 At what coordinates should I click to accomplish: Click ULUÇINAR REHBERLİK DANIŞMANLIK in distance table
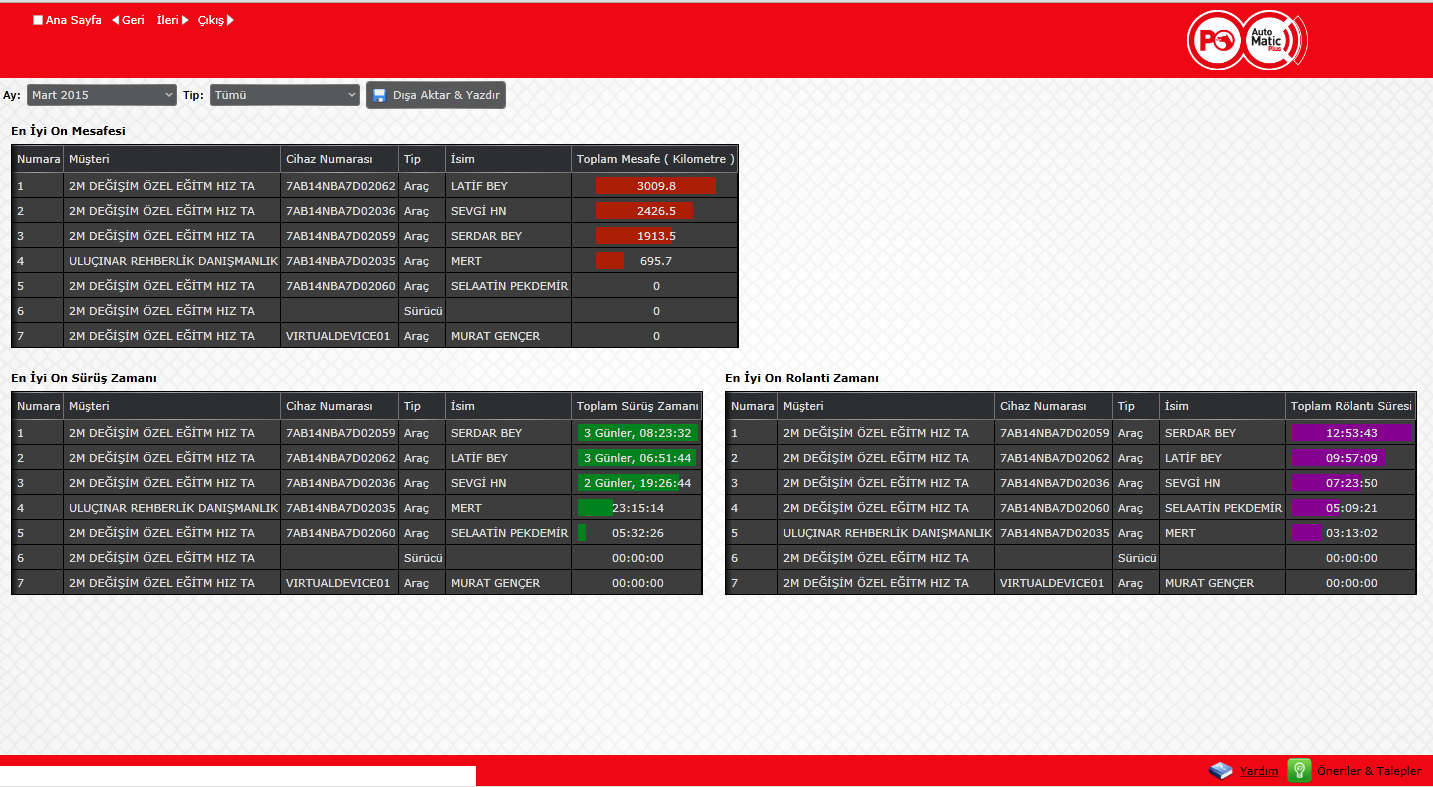(173, 261)
